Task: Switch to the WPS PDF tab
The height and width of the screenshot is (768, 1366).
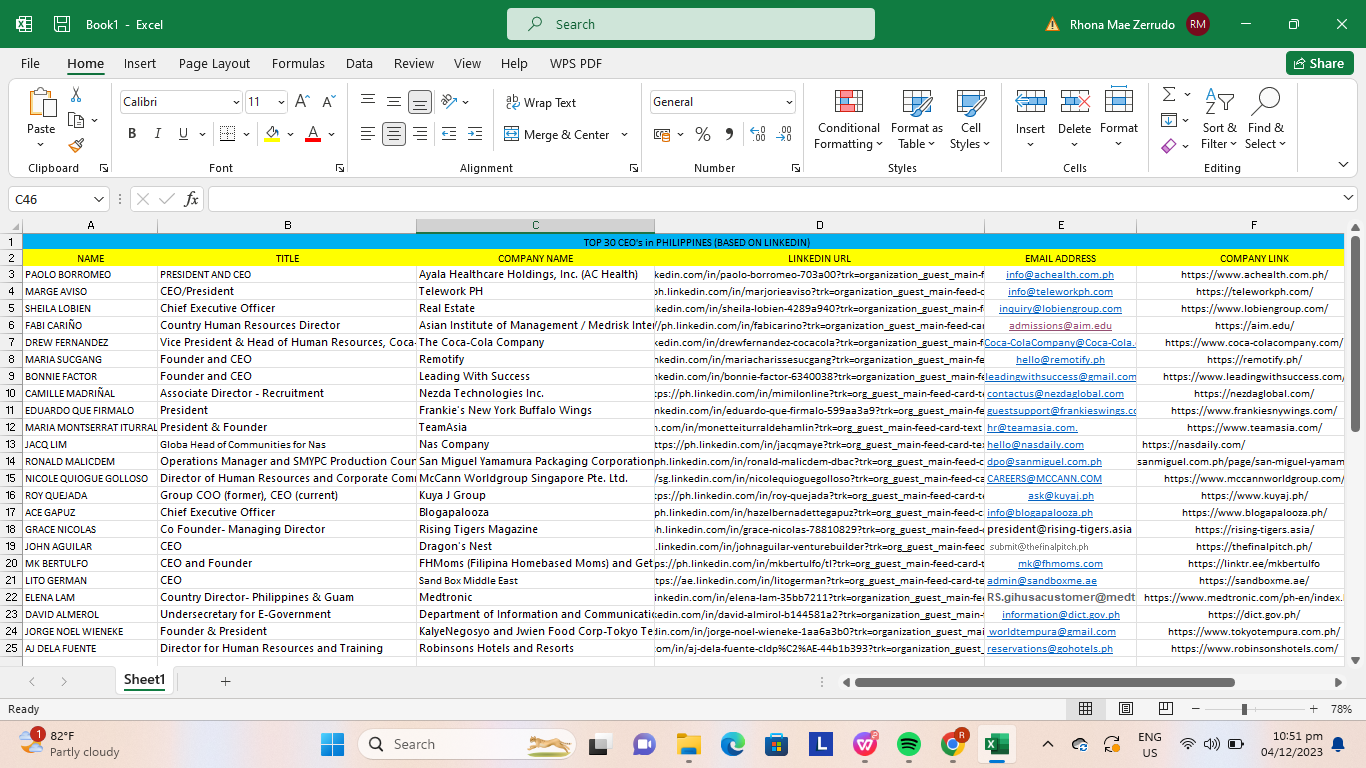Action: pyautogui.click(x=576, y=63)
